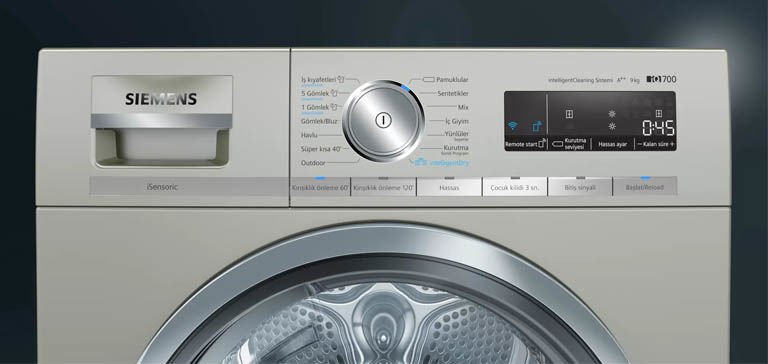Tap the Başlat/Reload button

[645, 187]
